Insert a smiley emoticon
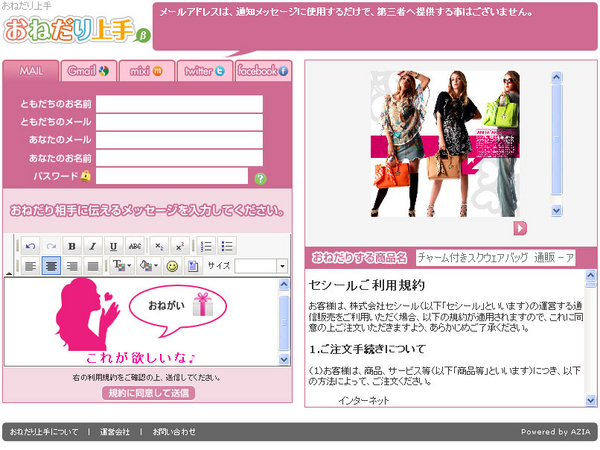Screen dimensions: 600x450 pyautogui.click(x=173, y=266)
